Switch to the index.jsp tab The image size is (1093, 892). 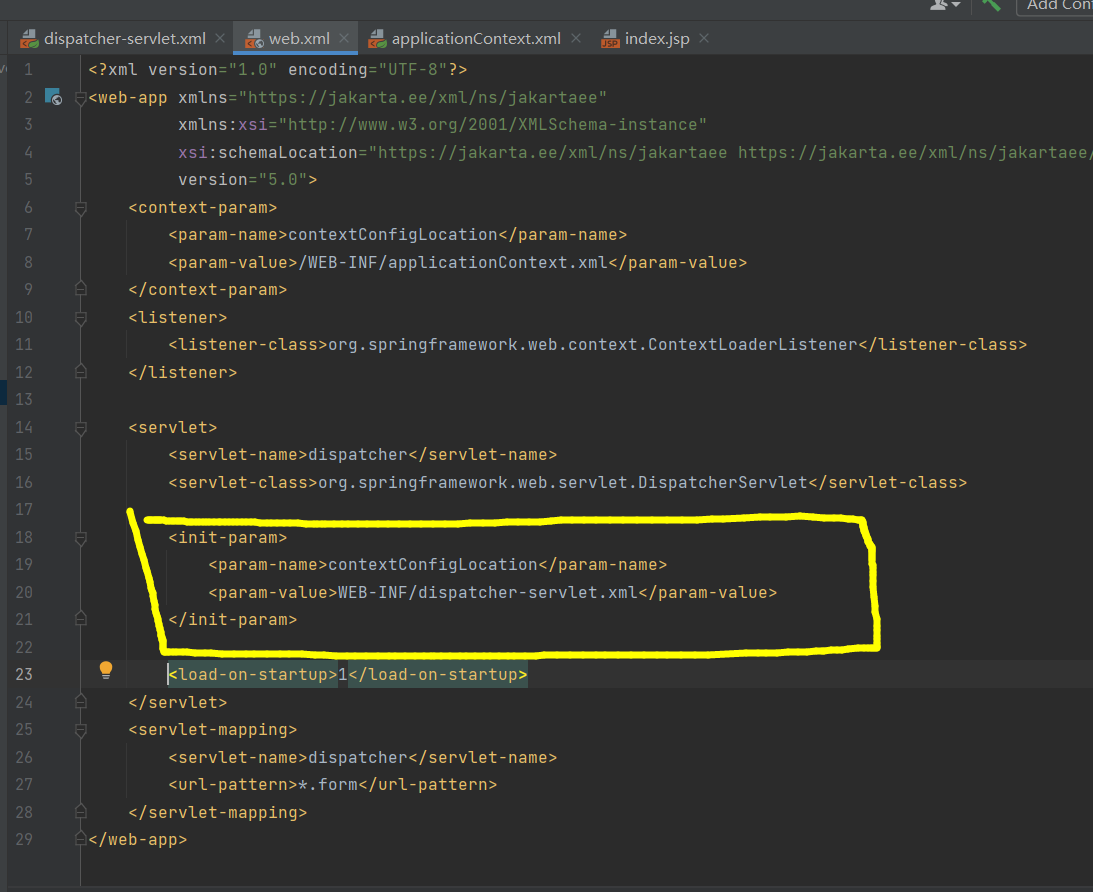click(657, 38)
